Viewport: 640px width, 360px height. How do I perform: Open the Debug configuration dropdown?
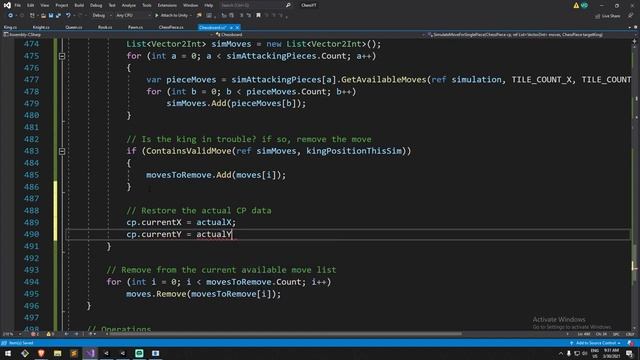[101, 16]
